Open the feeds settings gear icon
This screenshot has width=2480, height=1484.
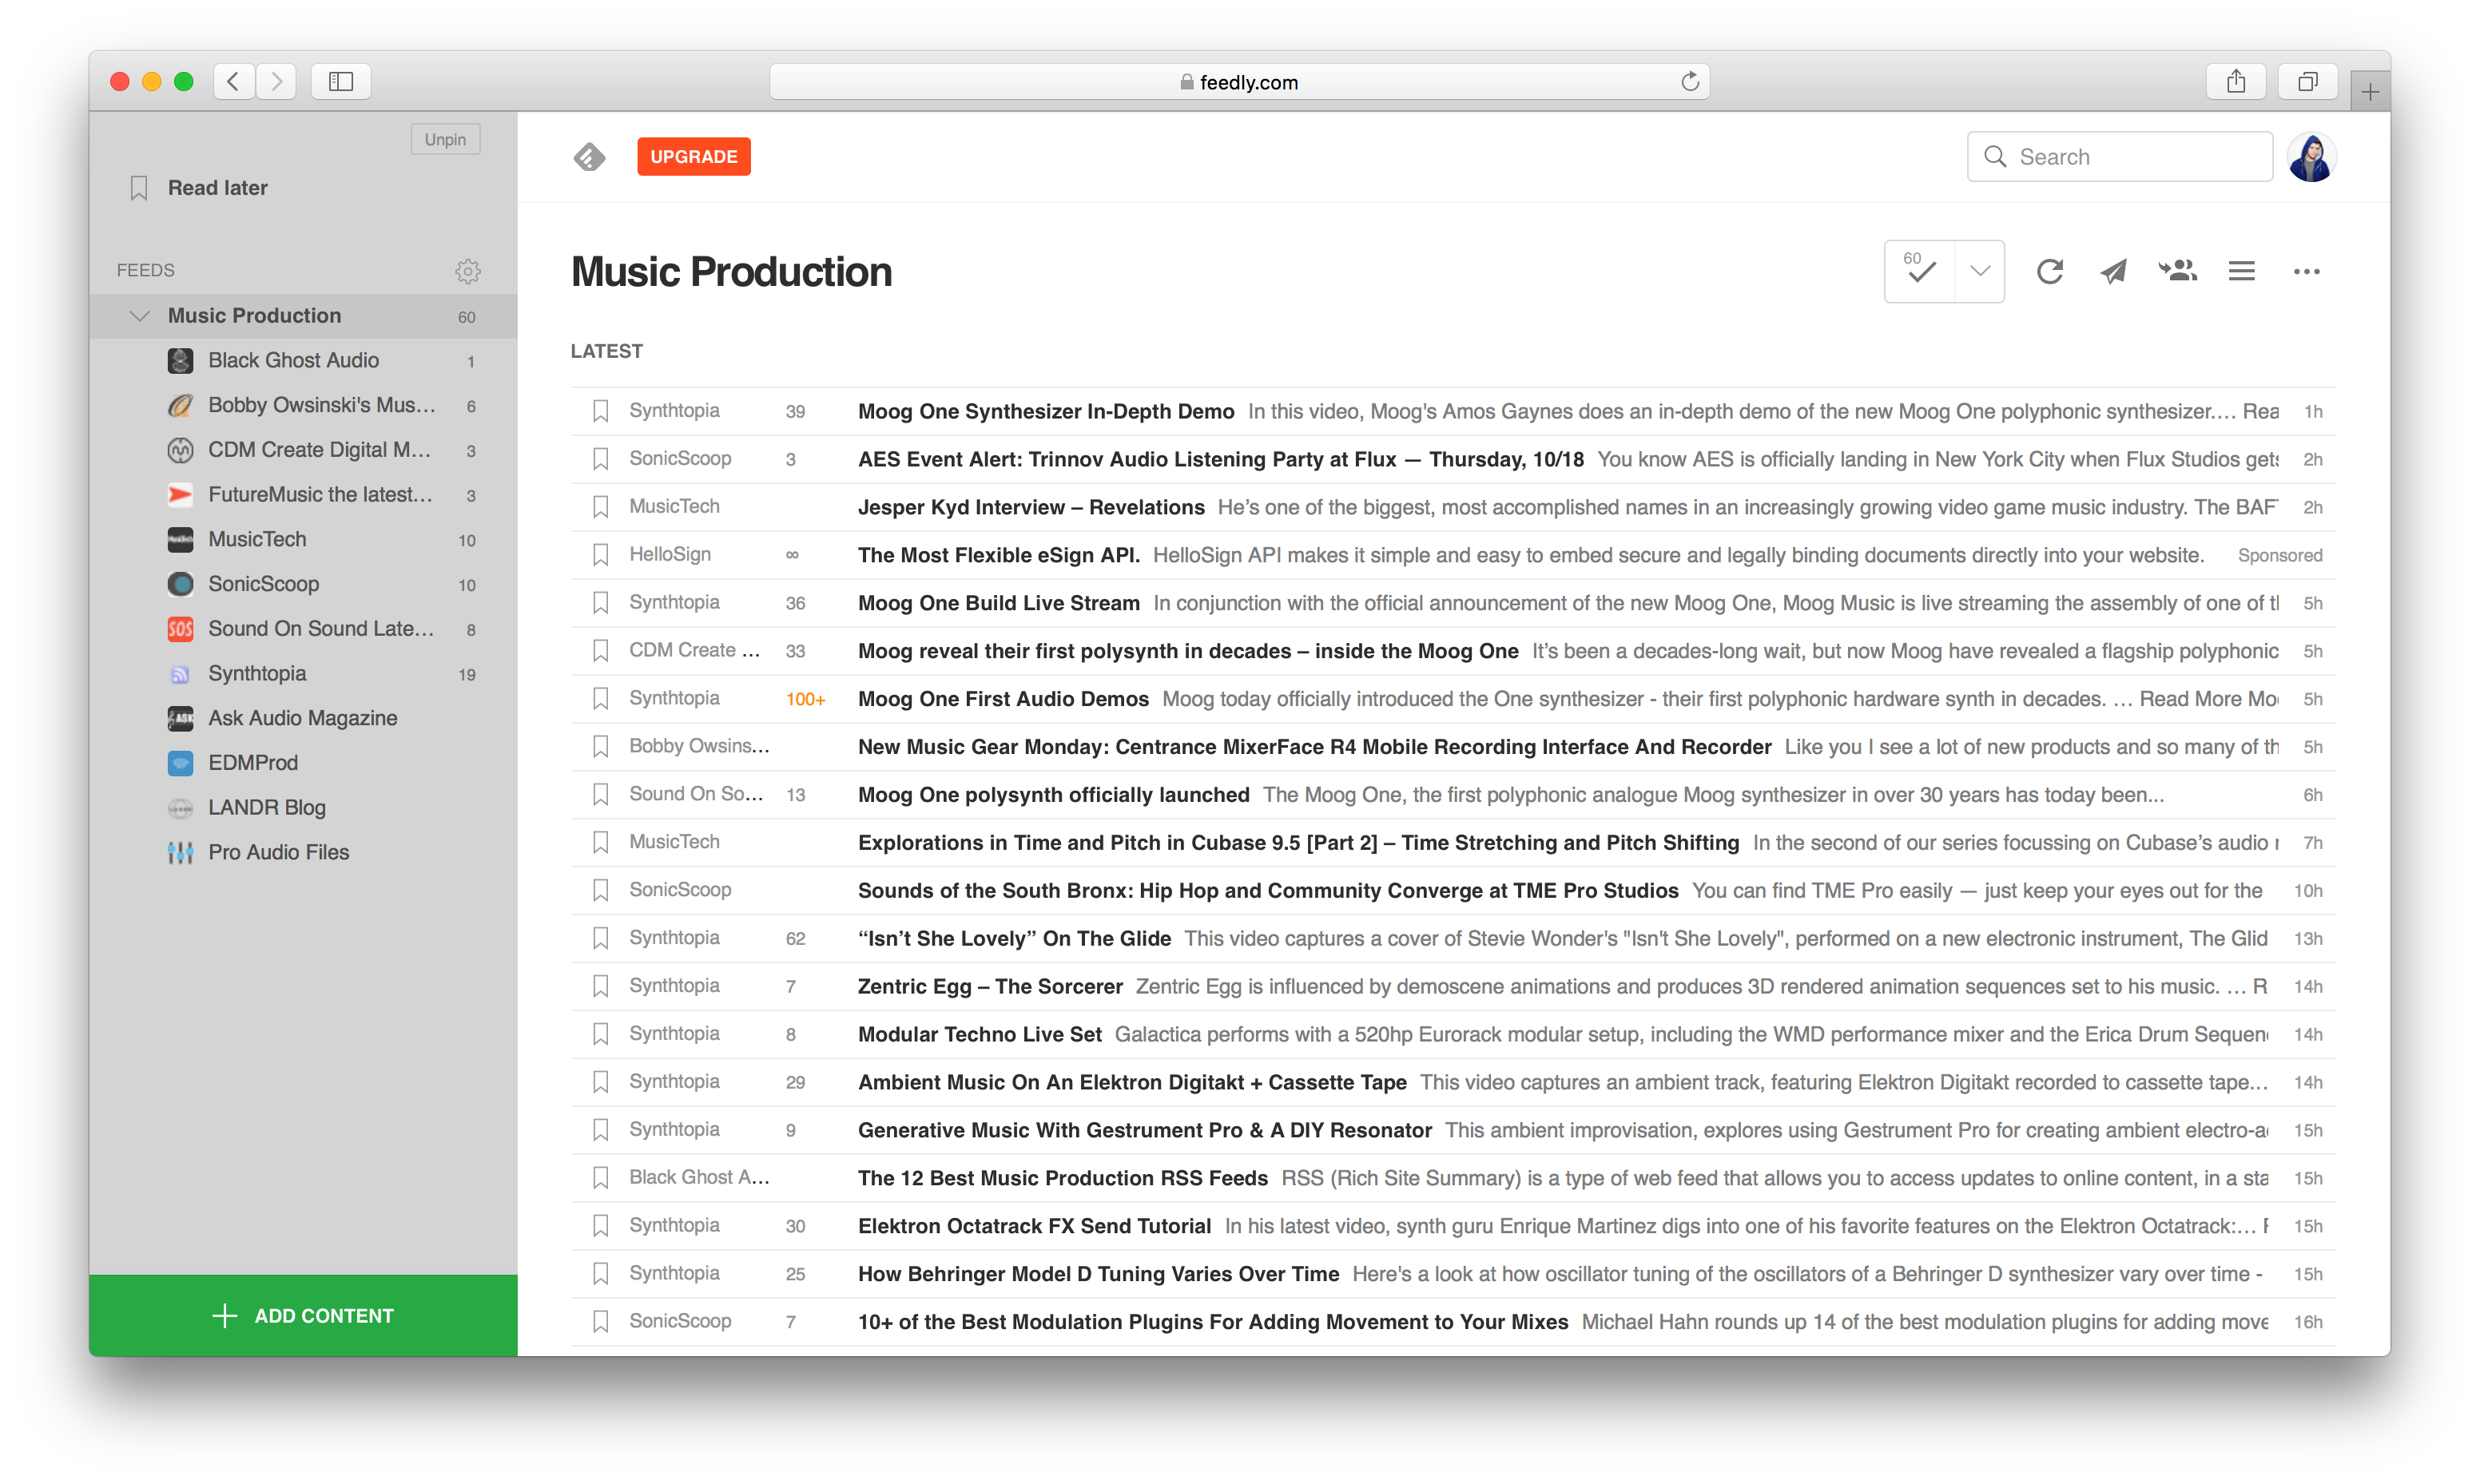click(467, 271)
